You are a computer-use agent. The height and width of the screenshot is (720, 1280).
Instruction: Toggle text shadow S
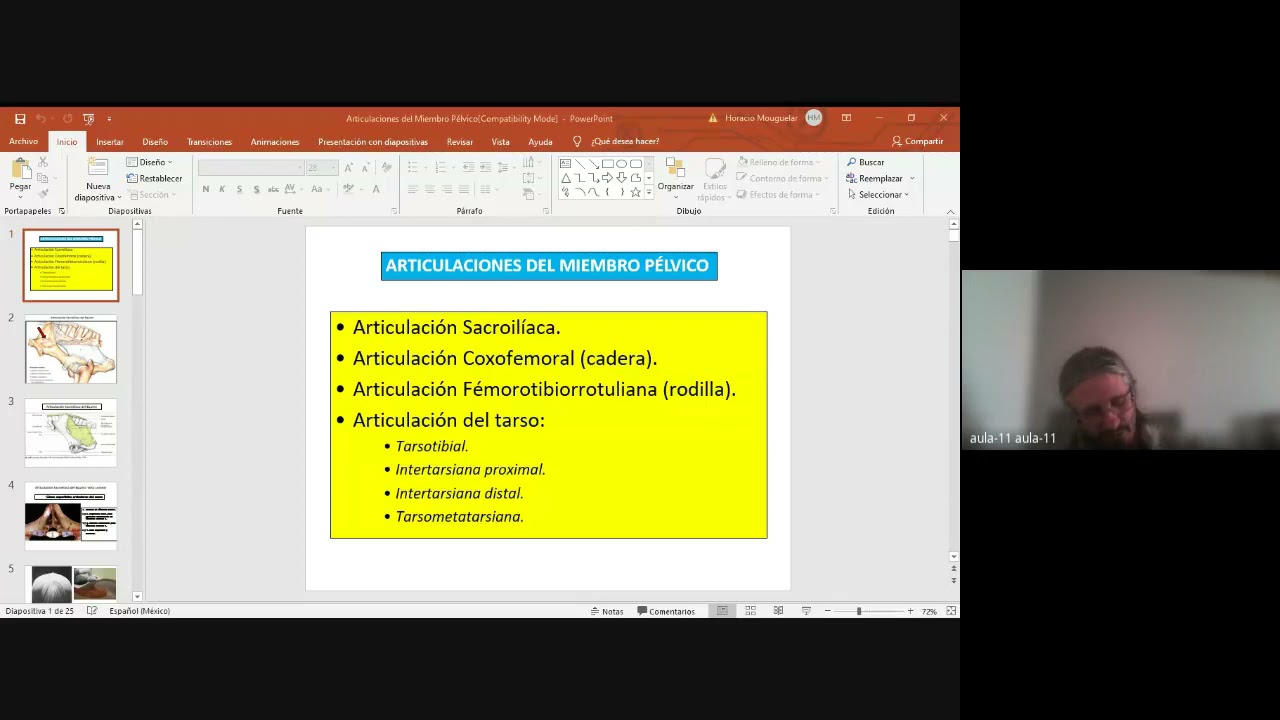(256, 189)
